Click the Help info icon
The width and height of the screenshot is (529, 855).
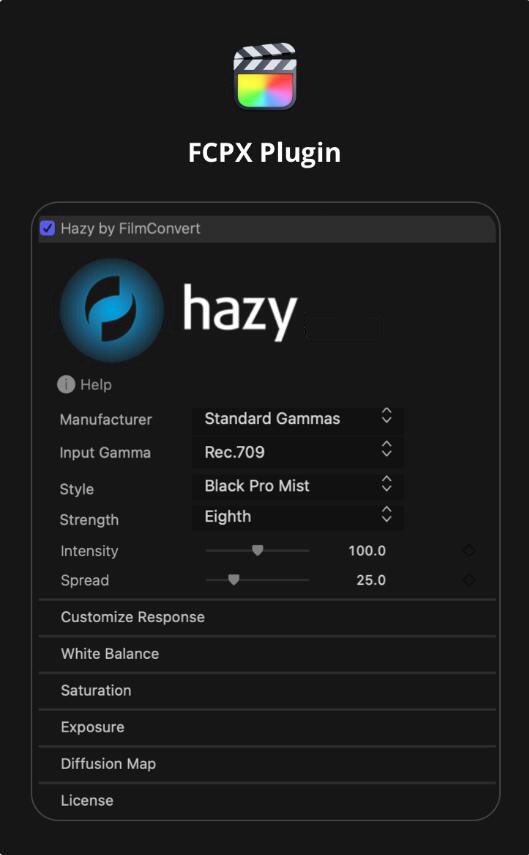point(66,384)
